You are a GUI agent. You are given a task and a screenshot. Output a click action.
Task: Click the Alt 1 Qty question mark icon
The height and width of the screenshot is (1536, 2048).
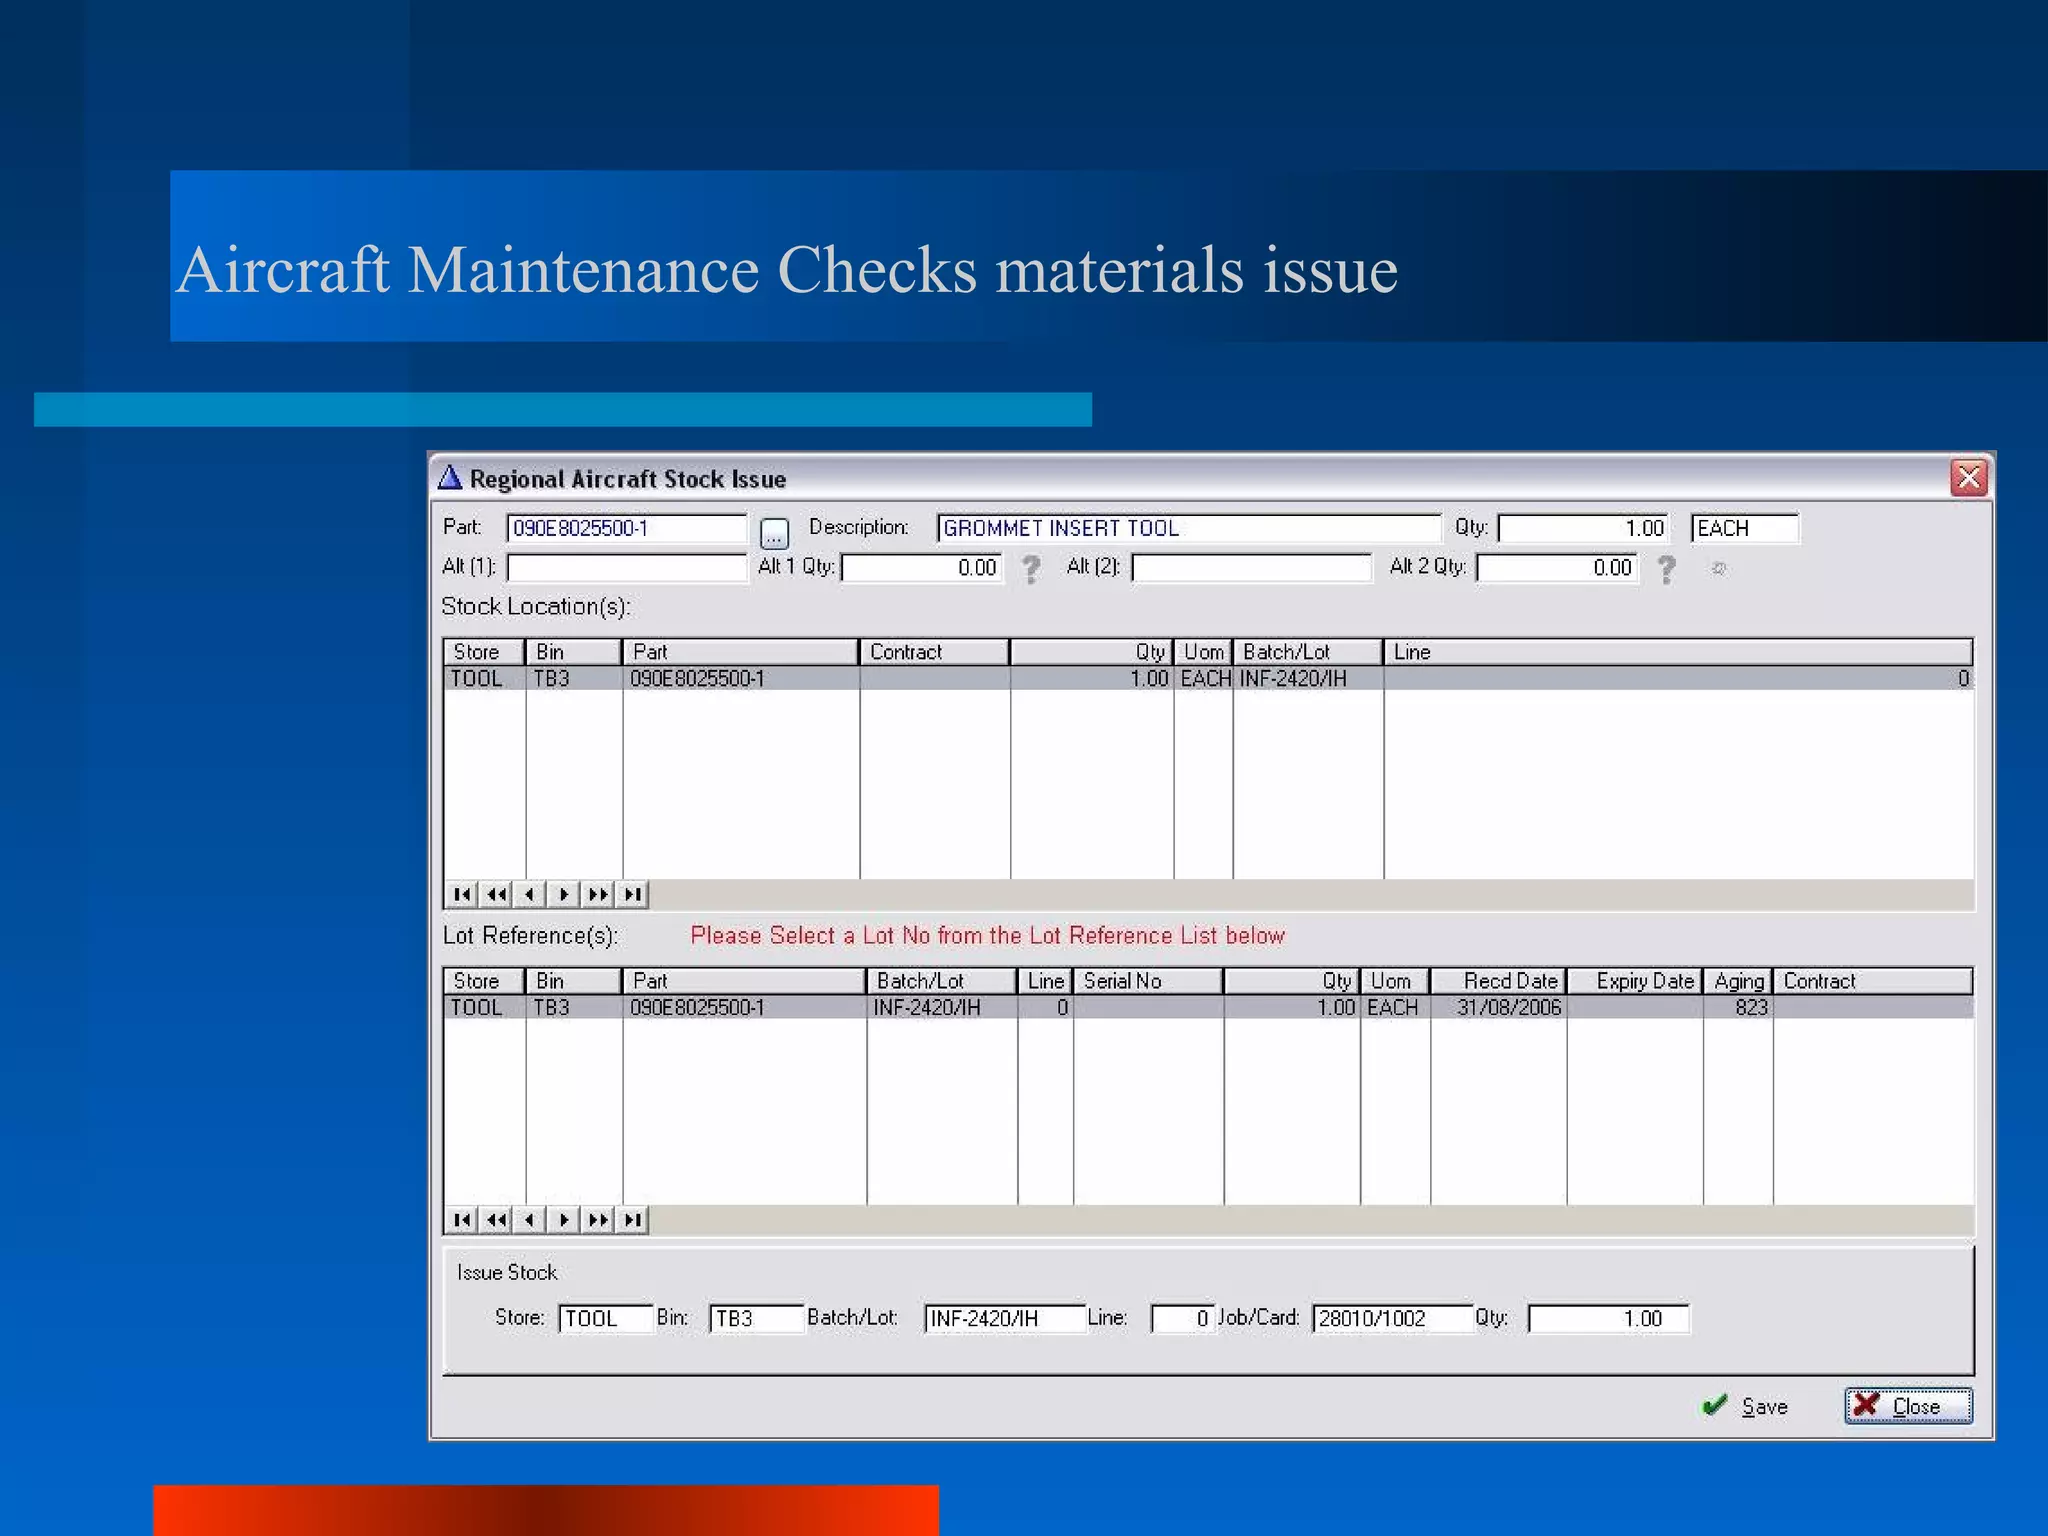click(1031, 569)
